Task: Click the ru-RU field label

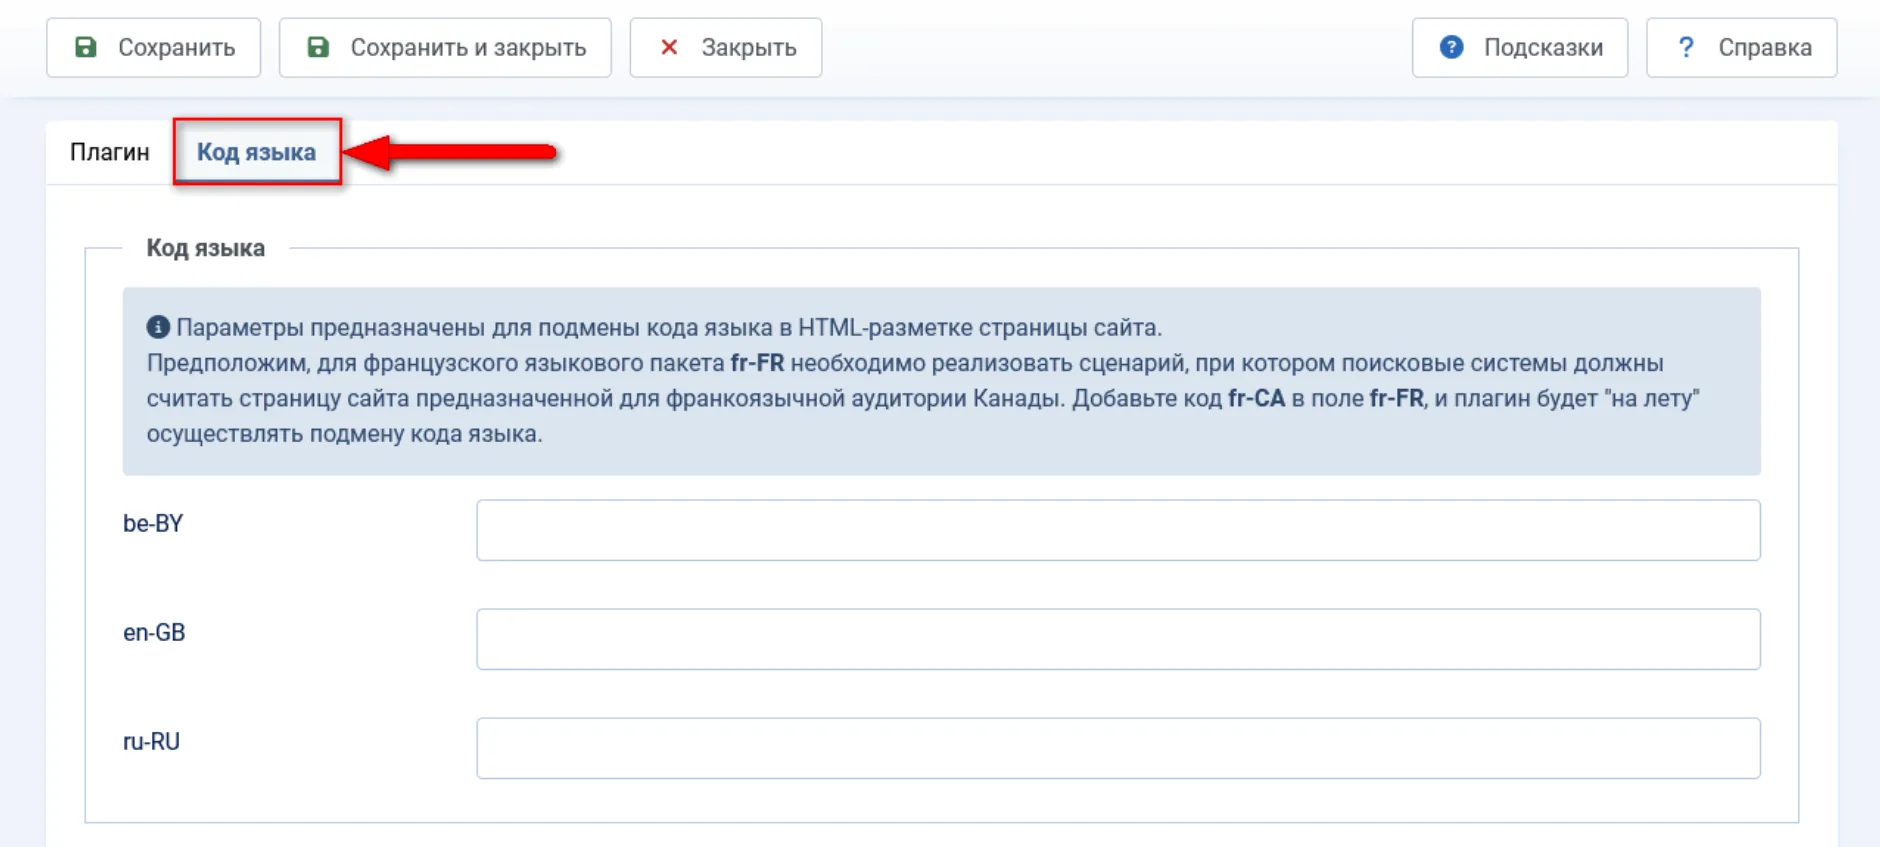Action: 151,742
